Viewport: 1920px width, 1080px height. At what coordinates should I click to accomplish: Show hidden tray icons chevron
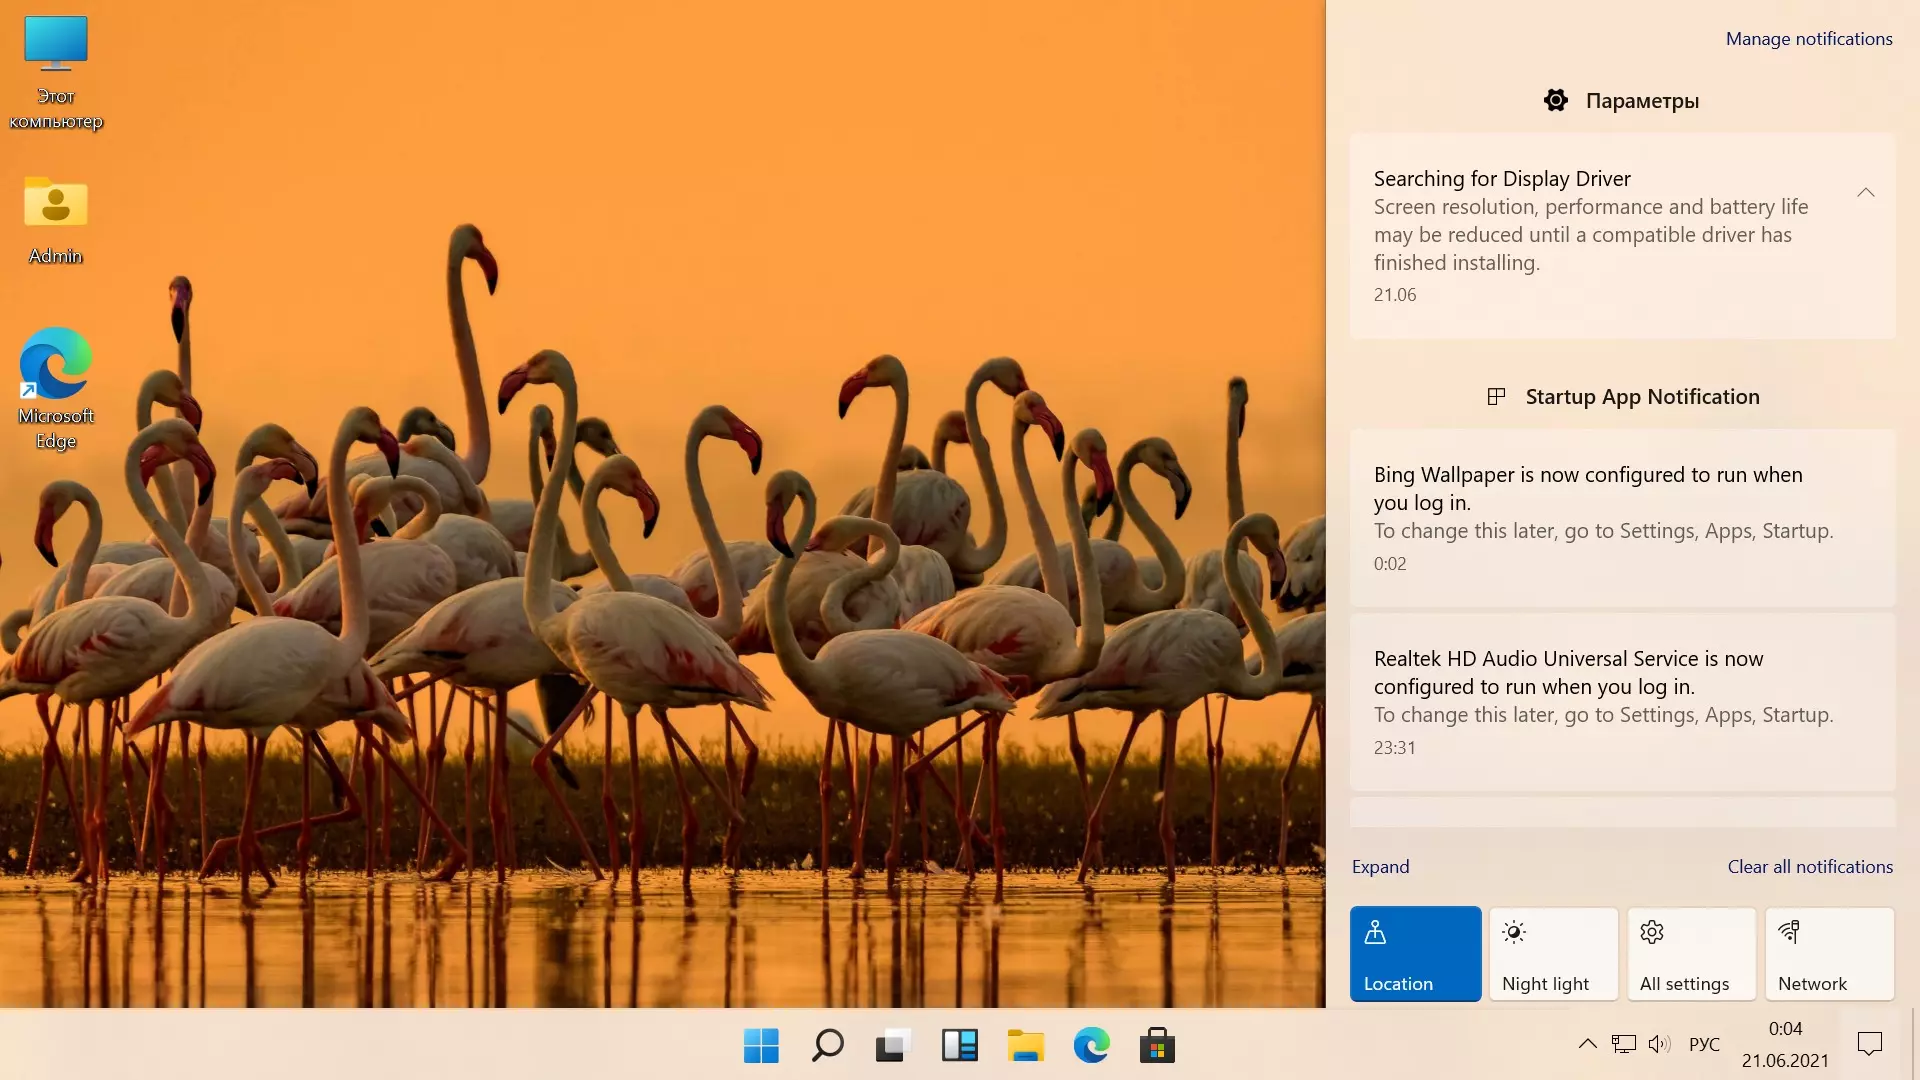tap(1587, 1044)
